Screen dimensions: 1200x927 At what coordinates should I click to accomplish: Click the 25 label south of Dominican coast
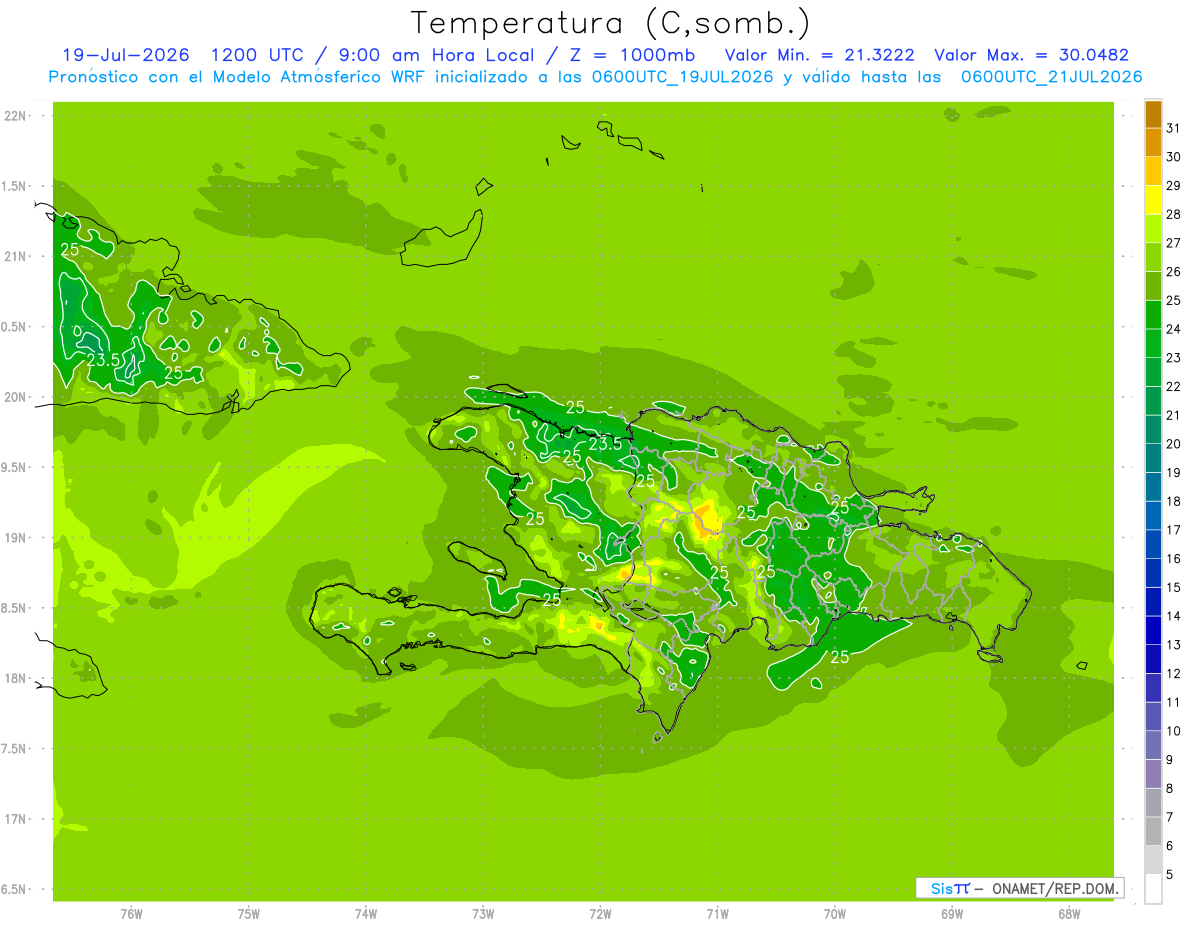tap(840, 657)
